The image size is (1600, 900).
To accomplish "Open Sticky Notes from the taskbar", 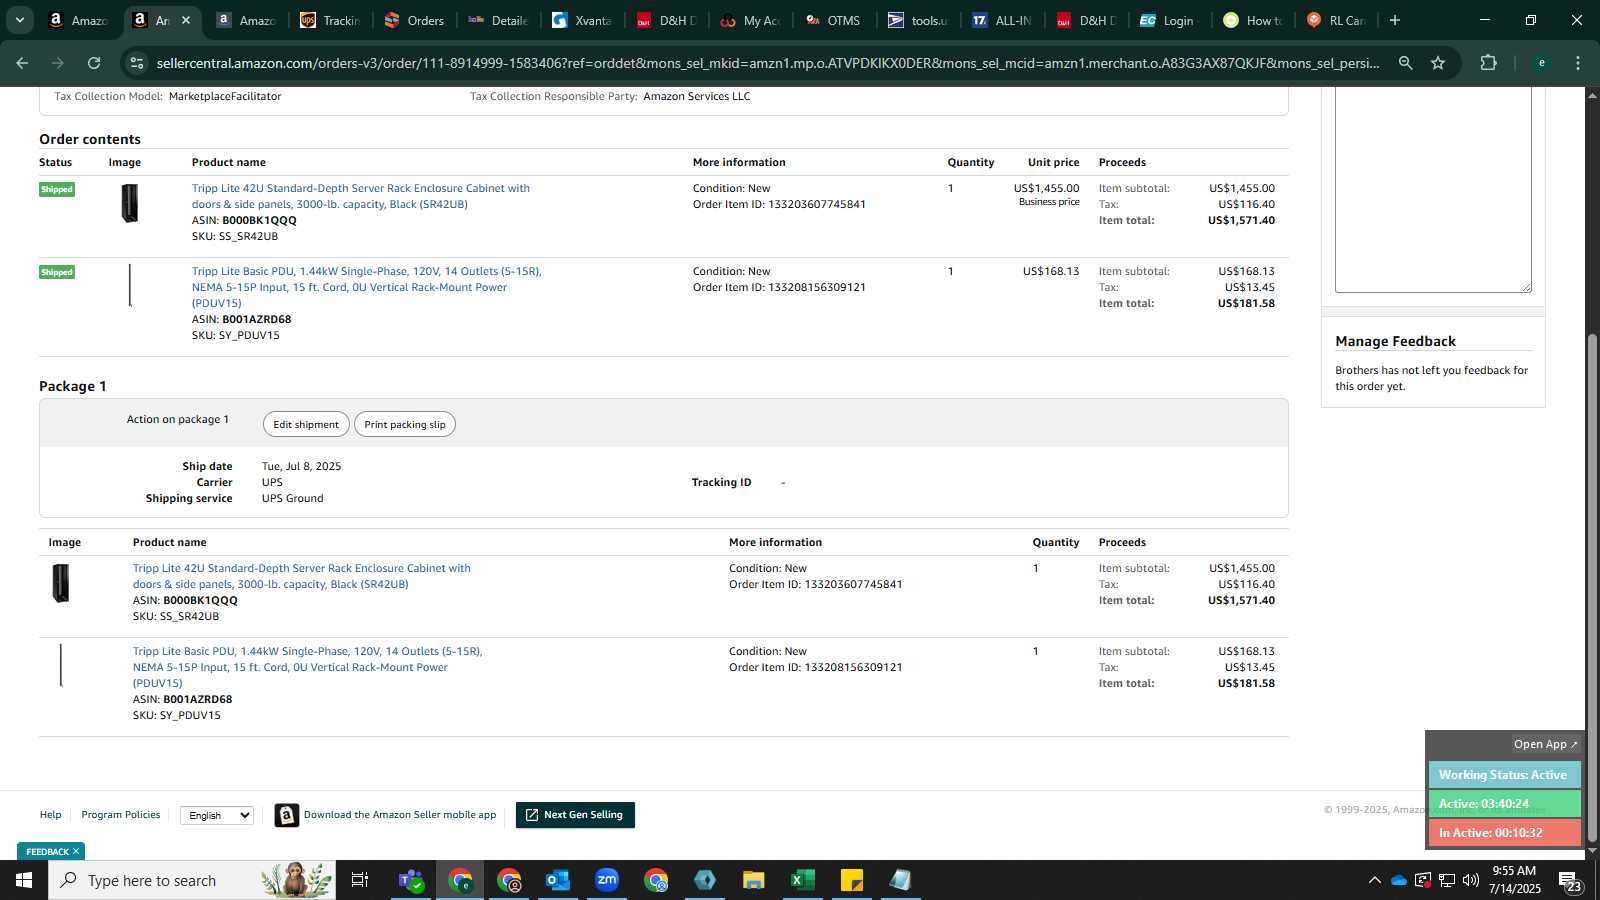I will [x=852, y=880].
